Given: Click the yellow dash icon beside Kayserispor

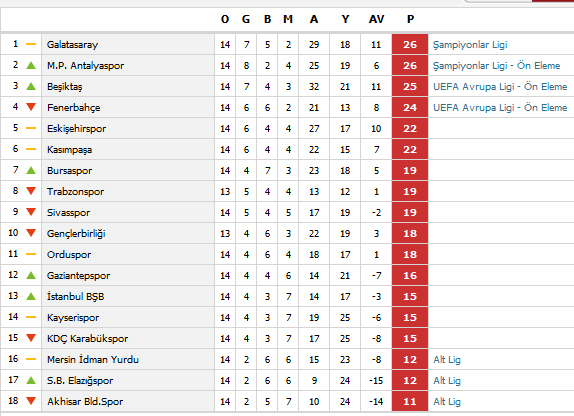Looking at the screenshot, I should (31, 317).
